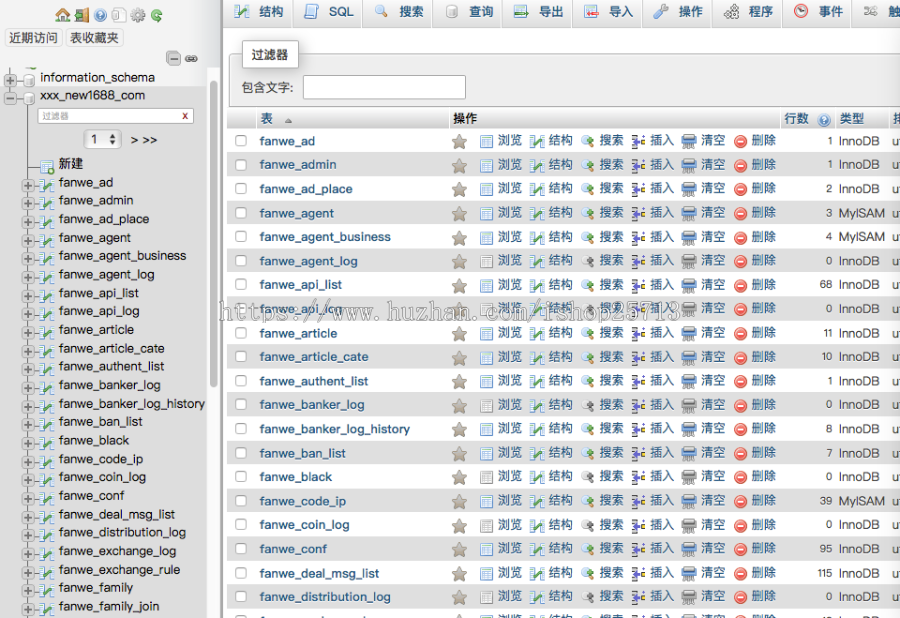Screen dimensions: 900x618
Task: Star the fanwe_ad table as favorite
Action: (x=459, y=141)
